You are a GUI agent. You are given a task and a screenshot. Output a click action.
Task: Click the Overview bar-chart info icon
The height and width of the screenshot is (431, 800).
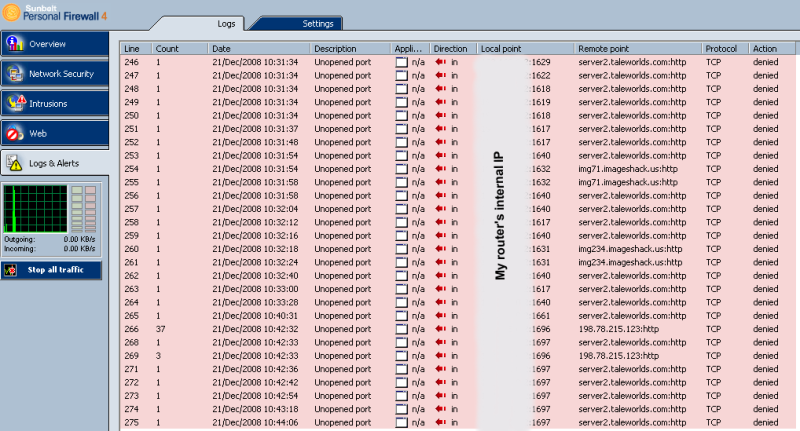point(15,44)
